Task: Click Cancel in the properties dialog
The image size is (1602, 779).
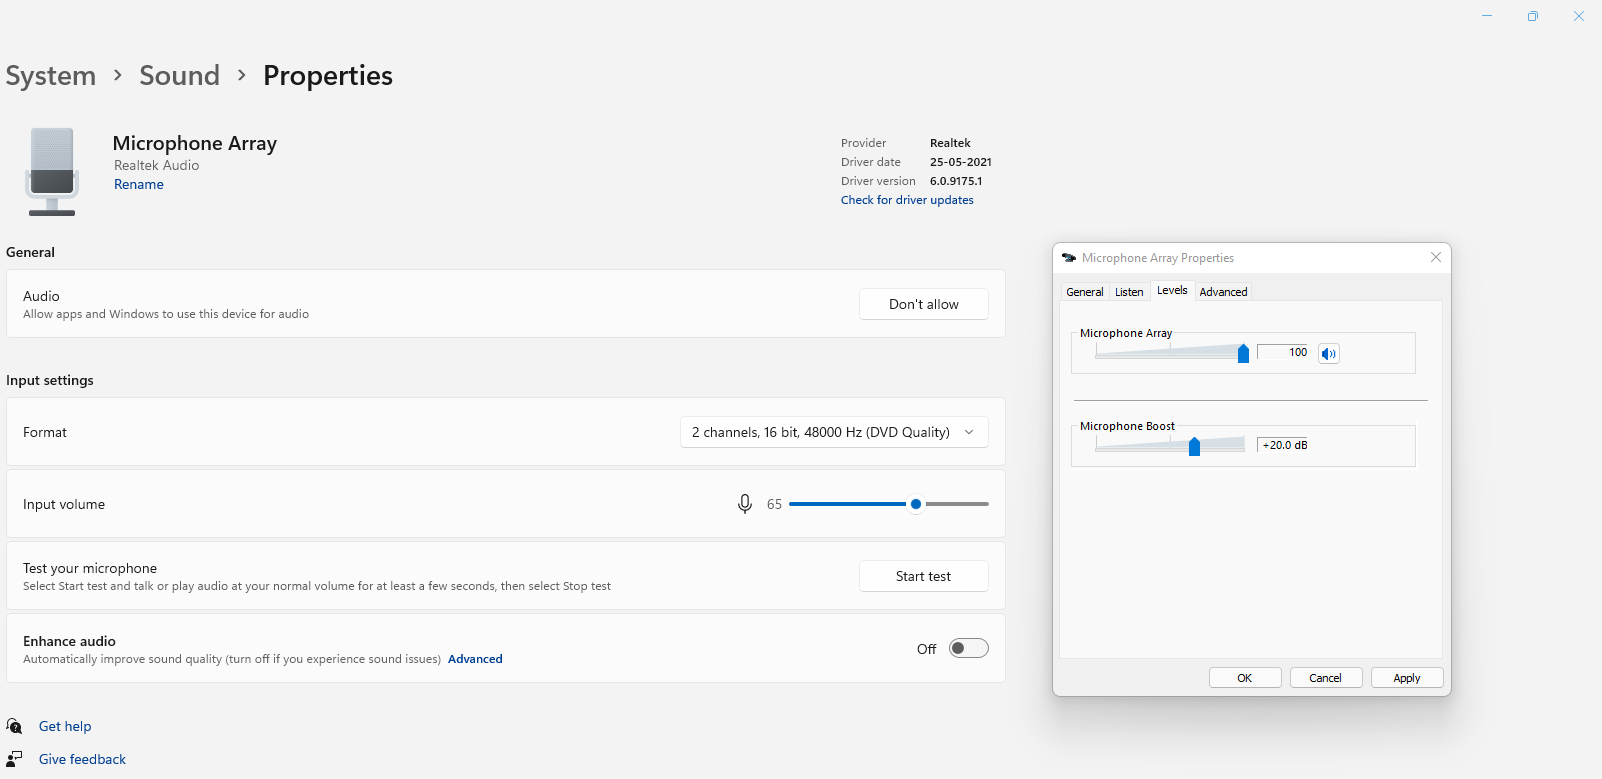Action: tap(1326, 678)
